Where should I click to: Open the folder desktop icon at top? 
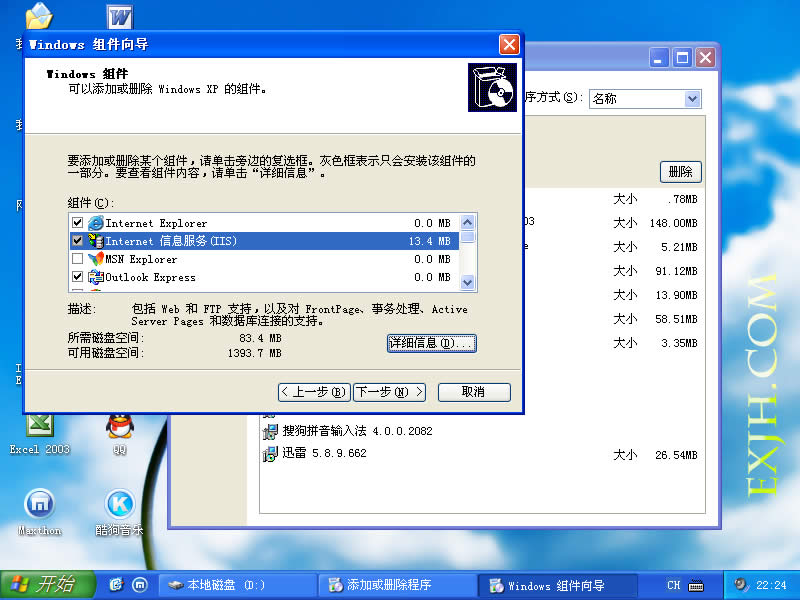(39, 16)
